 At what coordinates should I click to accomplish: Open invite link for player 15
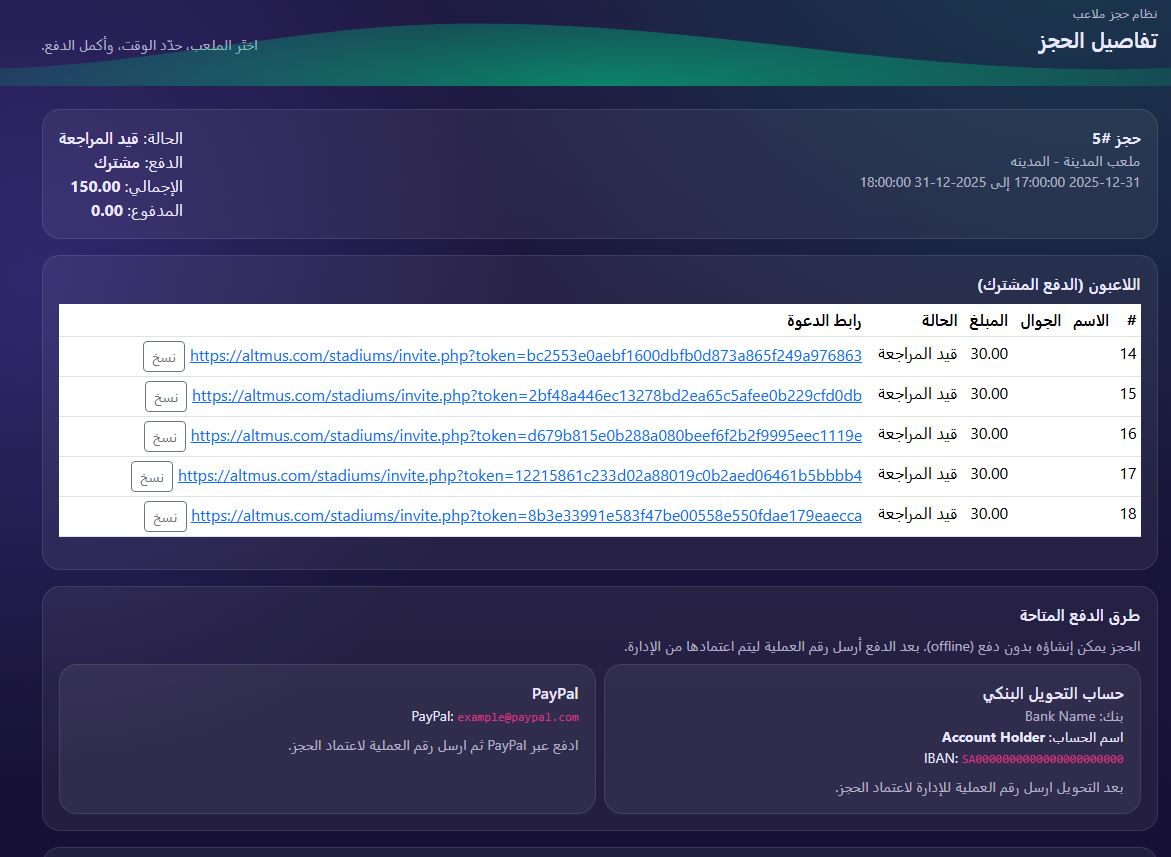(528, 395)
